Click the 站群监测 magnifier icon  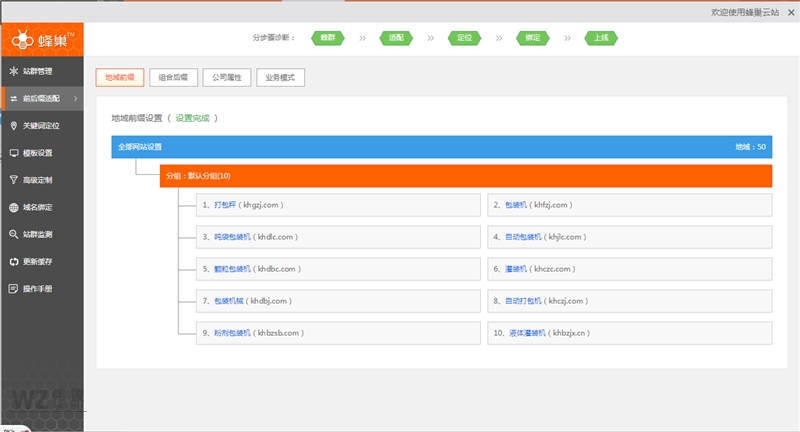[14, 234]
